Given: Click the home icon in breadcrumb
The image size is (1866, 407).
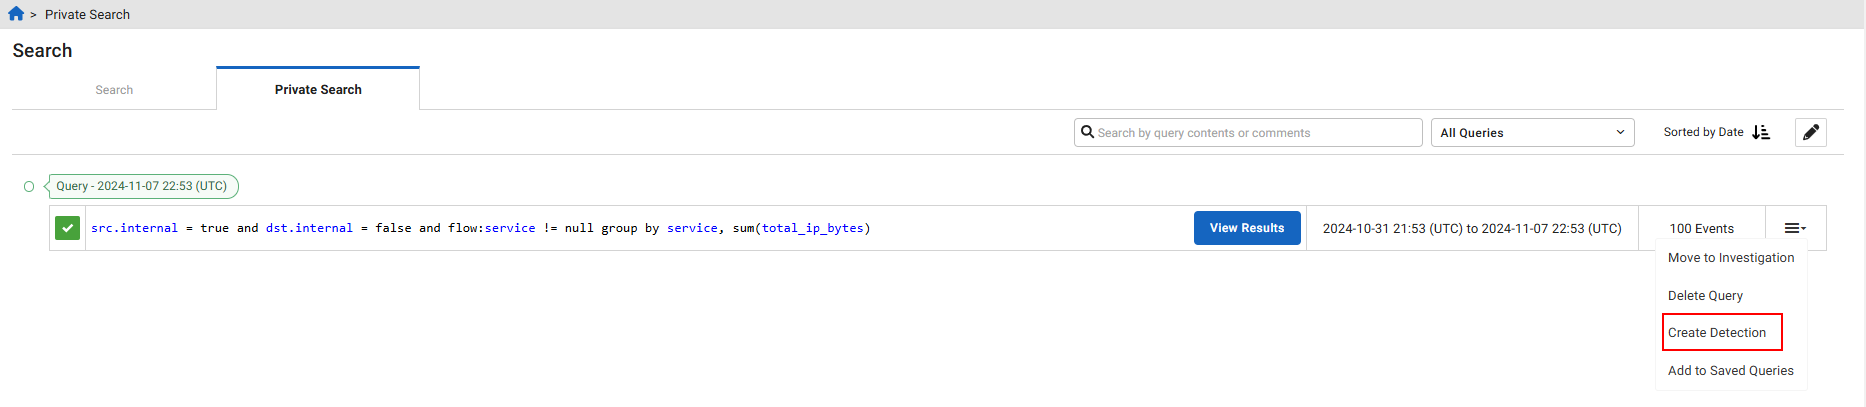Looking at the screenshot, I should click(x=16, y=14).
